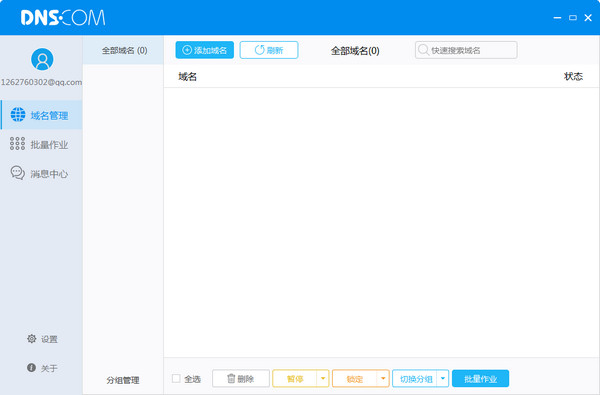Expand the 锁定 dropdown arrow

click(x=383, y=379)
